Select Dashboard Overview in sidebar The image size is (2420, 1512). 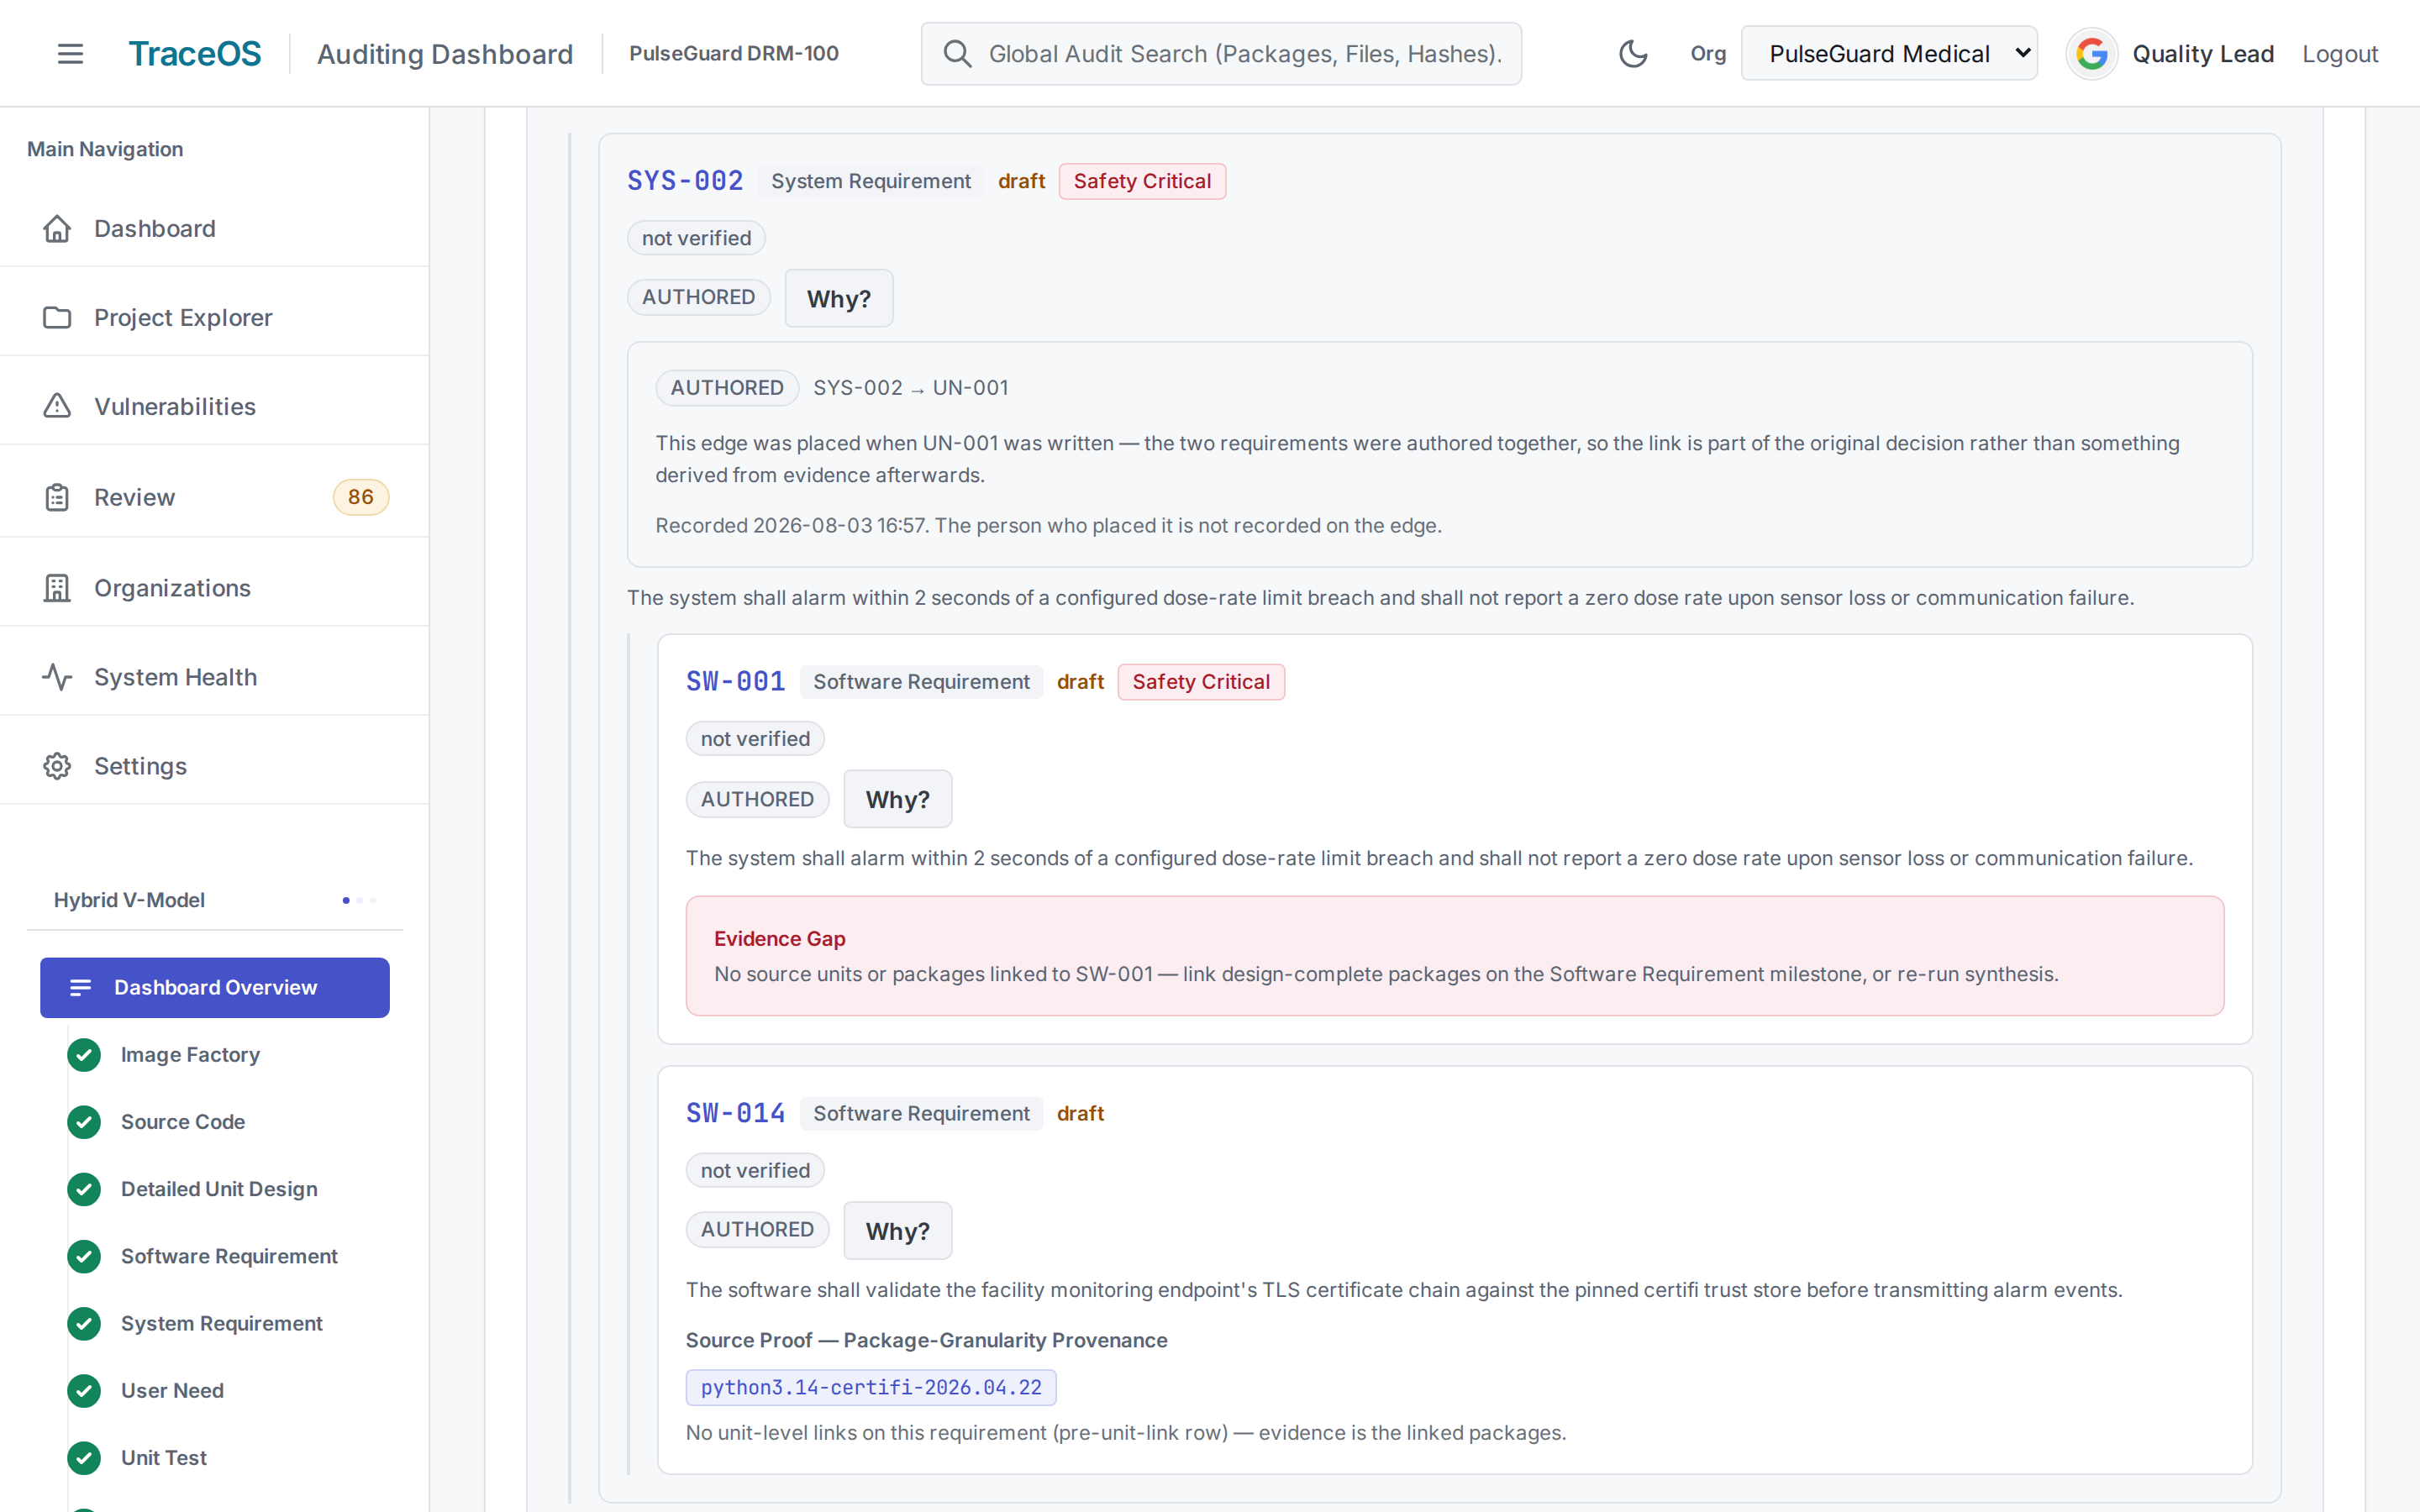(x=215, y=988)
